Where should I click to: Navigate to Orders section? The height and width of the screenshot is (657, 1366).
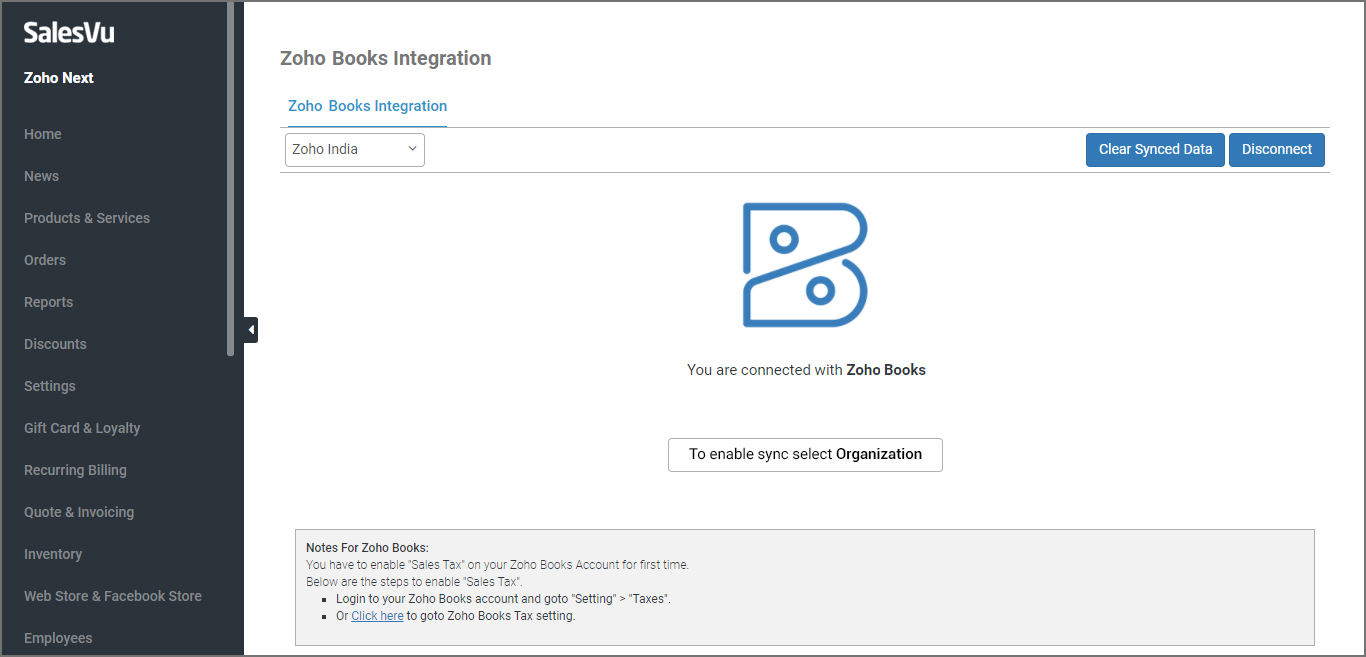(45, 260)
